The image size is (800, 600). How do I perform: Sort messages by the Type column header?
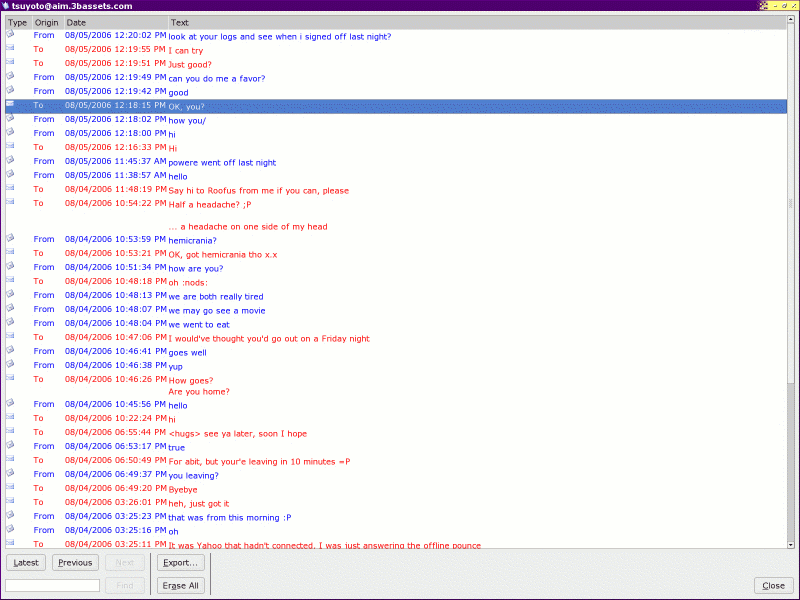(17, 22)
